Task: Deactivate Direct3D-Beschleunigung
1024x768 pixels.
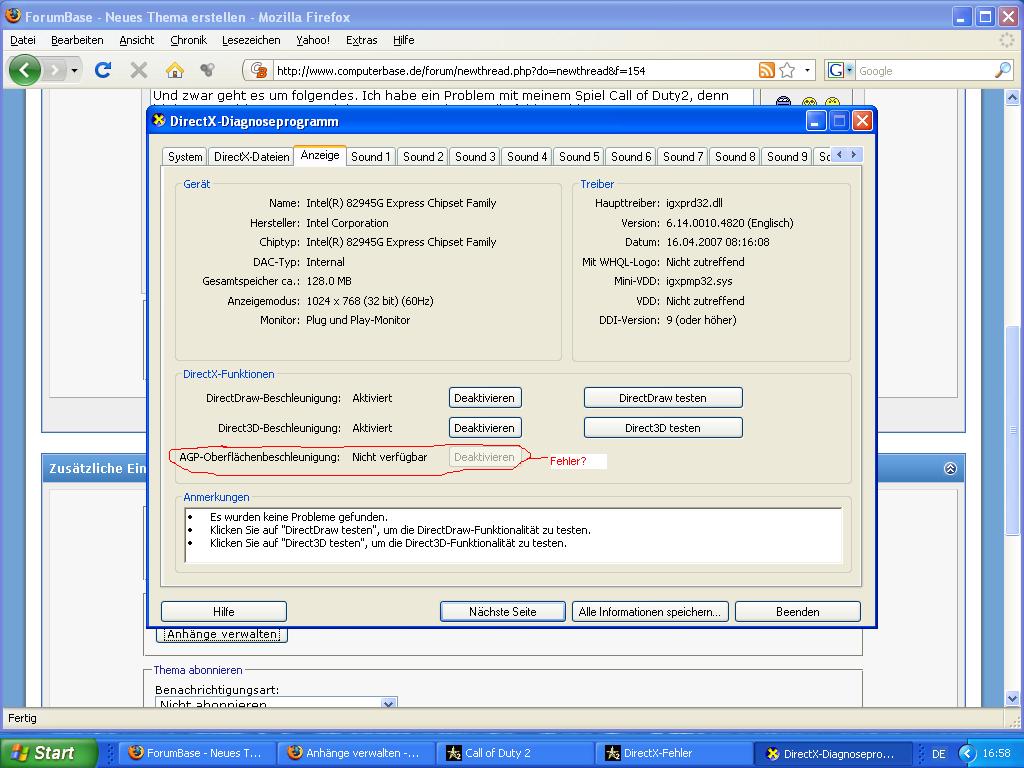Action: (485, 428)
